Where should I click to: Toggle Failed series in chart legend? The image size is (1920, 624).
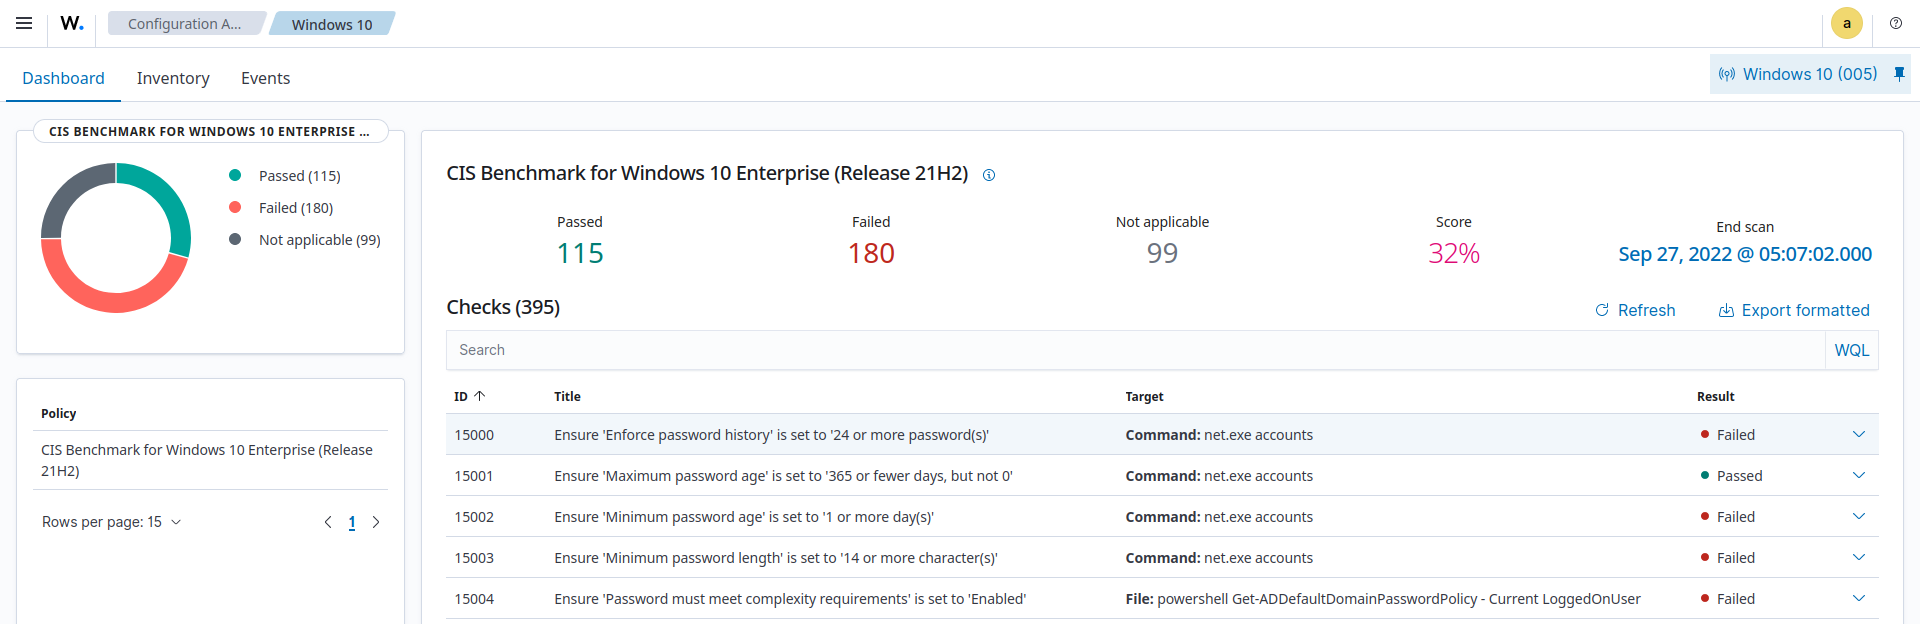295,208
